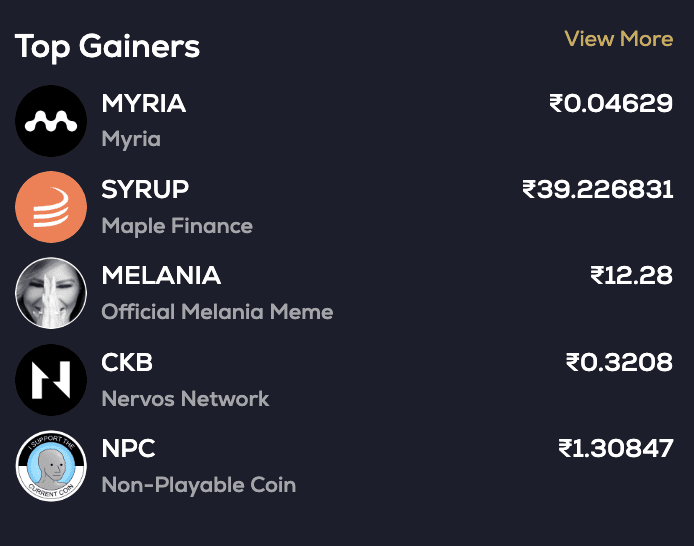The image size is (694, 546).
Task: Click the MYRIA price ₹0.04629
Action: [610, 103]
